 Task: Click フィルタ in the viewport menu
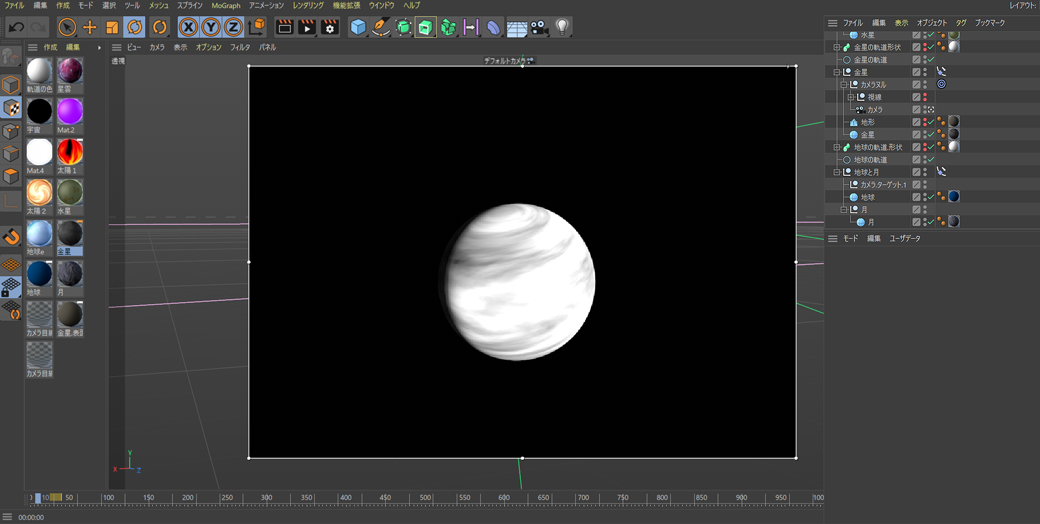[240, 47]
